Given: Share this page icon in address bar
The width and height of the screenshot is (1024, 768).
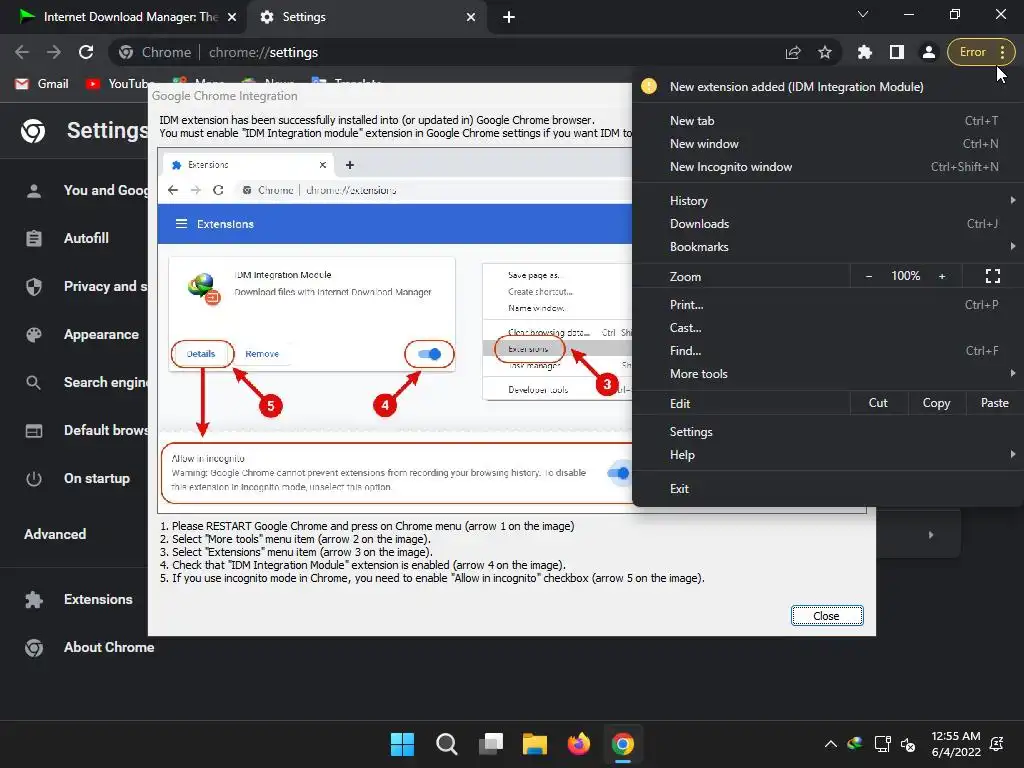Looking at the screenshot, I should 793,52.
